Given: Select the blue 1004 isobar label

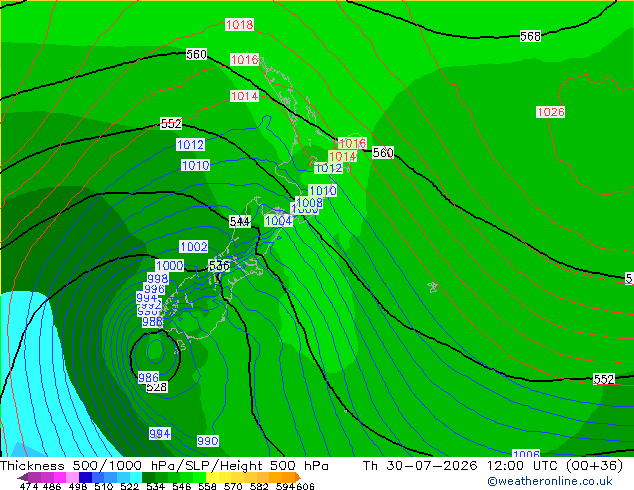Looking at the screenshot, I should click(x=278, y=221).
